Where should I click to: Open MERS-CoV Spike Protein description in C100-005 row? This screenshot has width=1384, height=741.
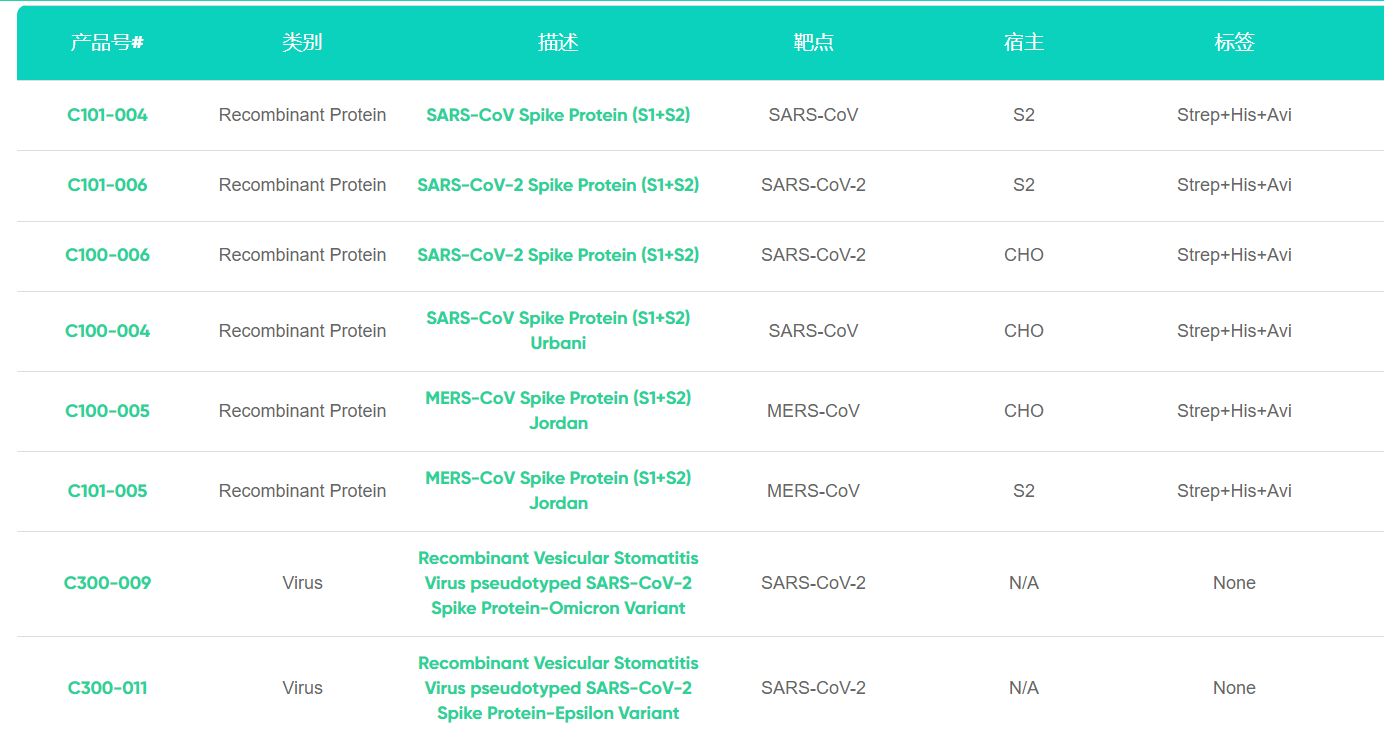point(558,410)
